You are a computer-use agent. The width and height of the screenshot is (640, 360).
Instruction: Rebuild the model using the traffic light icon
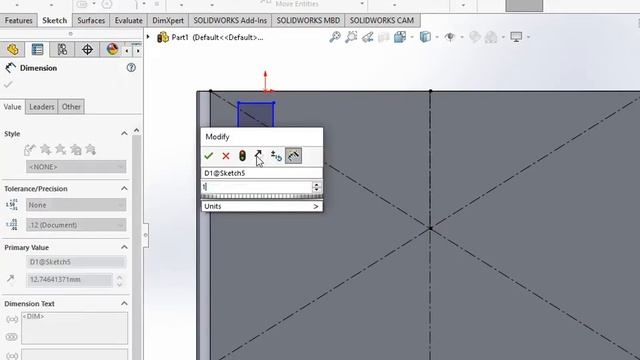point(242,156)
